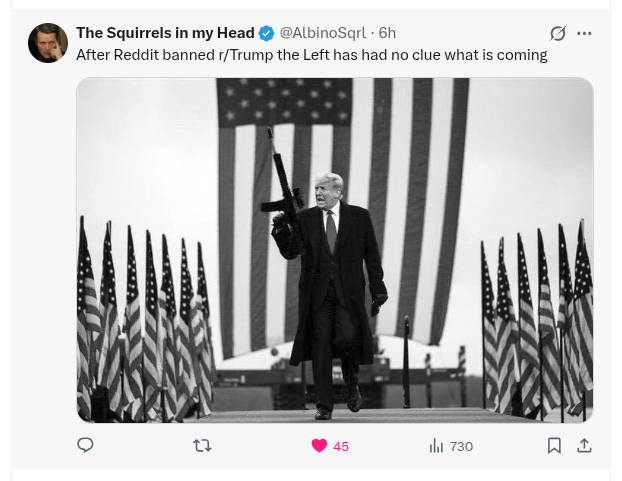Share the post using the upload arrow icon
Image resolution: width=622 pixels, height=481 pixels.
[x=584, y=446]
